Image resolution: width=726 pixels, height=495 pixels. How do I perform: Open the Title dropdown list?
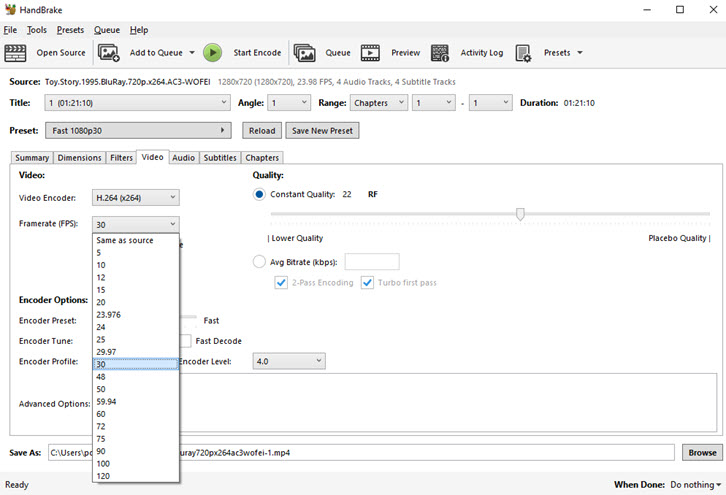138,103
